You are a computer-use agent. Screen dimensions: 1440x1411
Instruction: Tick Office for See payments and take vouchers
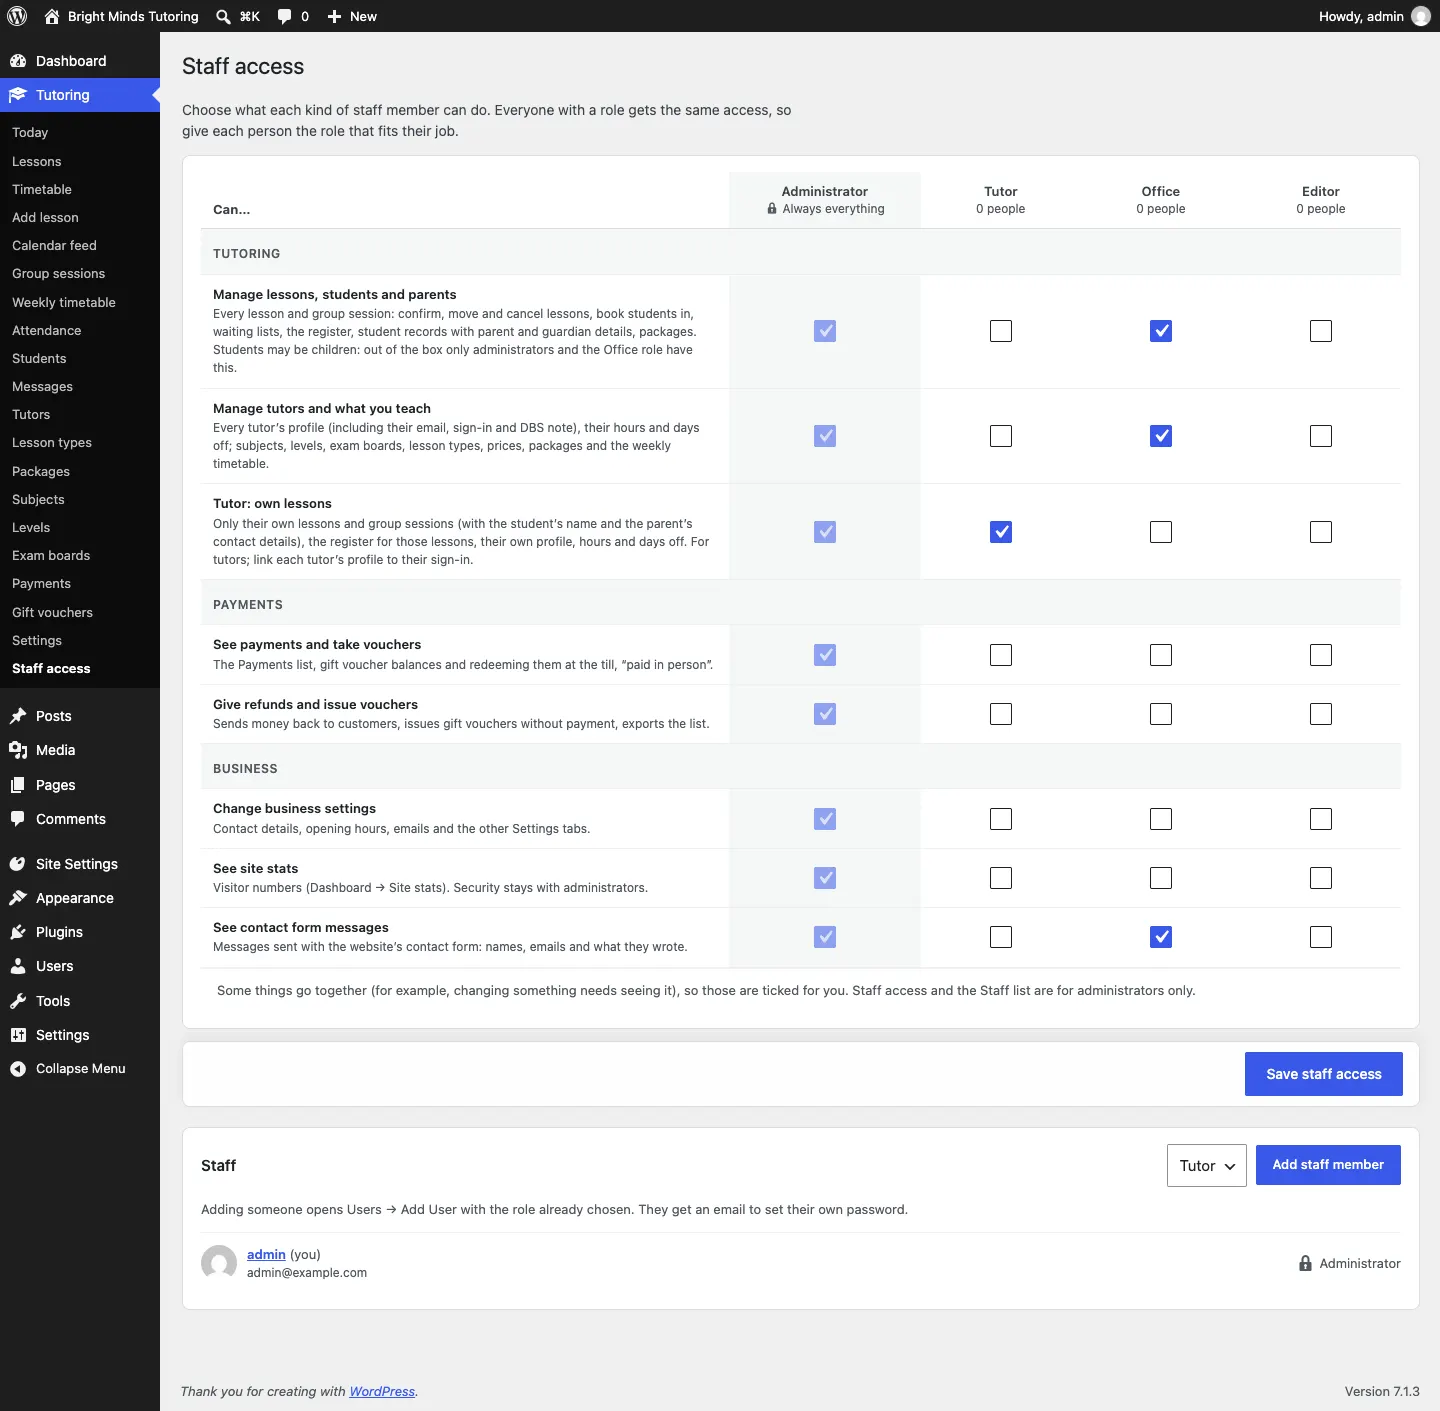(x=1161, y=655)
